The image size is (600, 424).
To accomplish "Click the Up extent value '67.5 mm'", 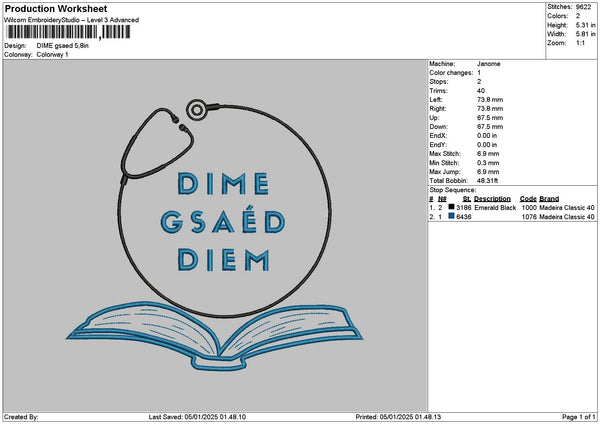I will click(490, 118).
